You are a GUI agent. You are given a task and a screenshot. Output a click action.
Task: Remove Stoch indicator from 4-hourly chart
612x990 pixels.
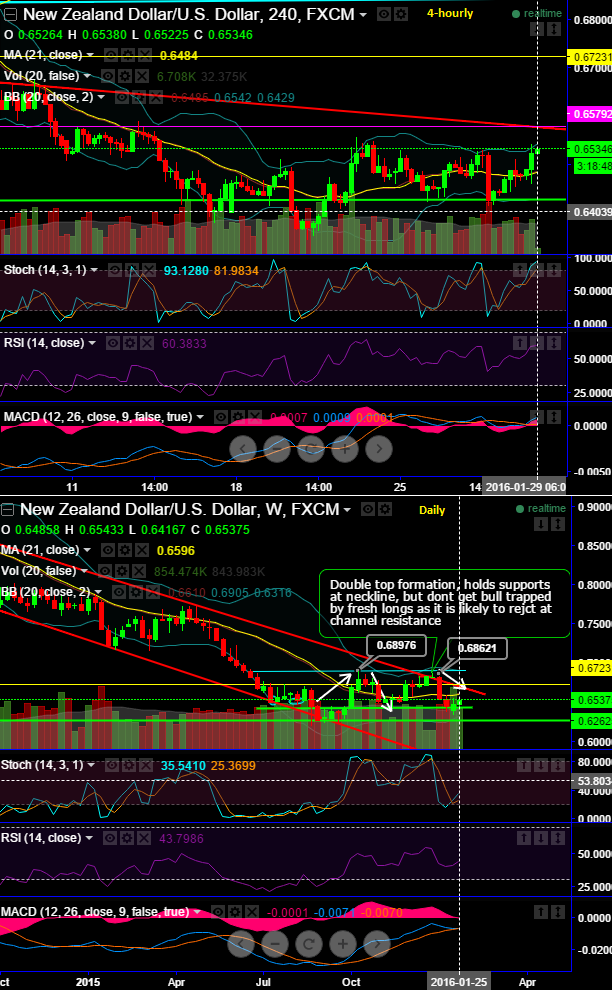[148, 270]
